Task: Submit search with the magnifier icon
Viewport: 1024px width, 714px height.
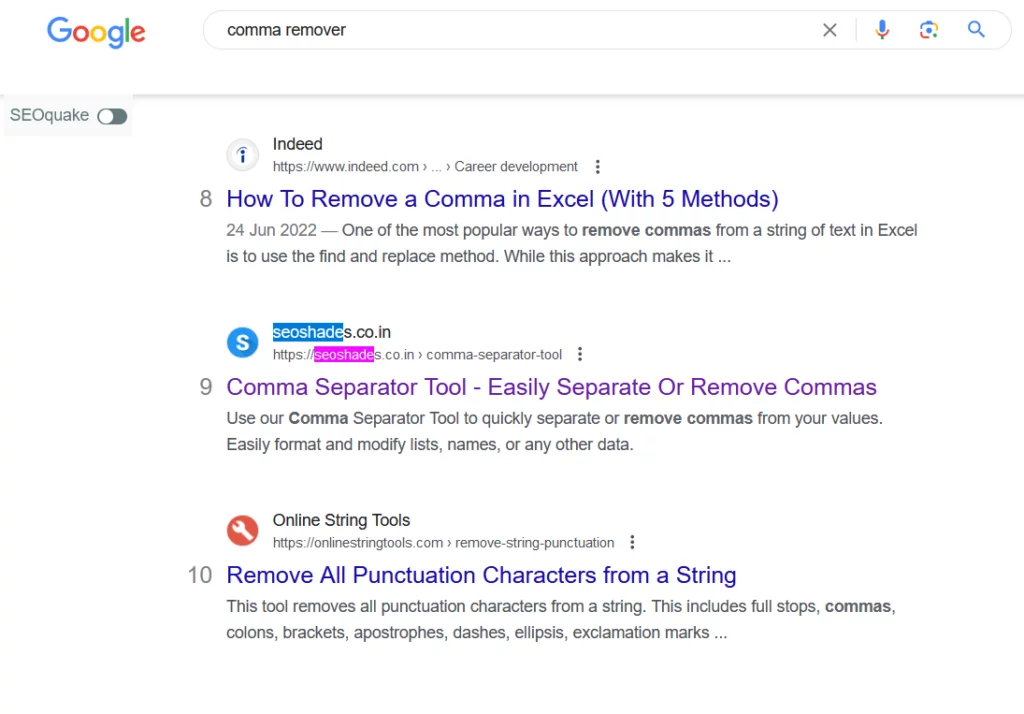Action: [976, 29]
